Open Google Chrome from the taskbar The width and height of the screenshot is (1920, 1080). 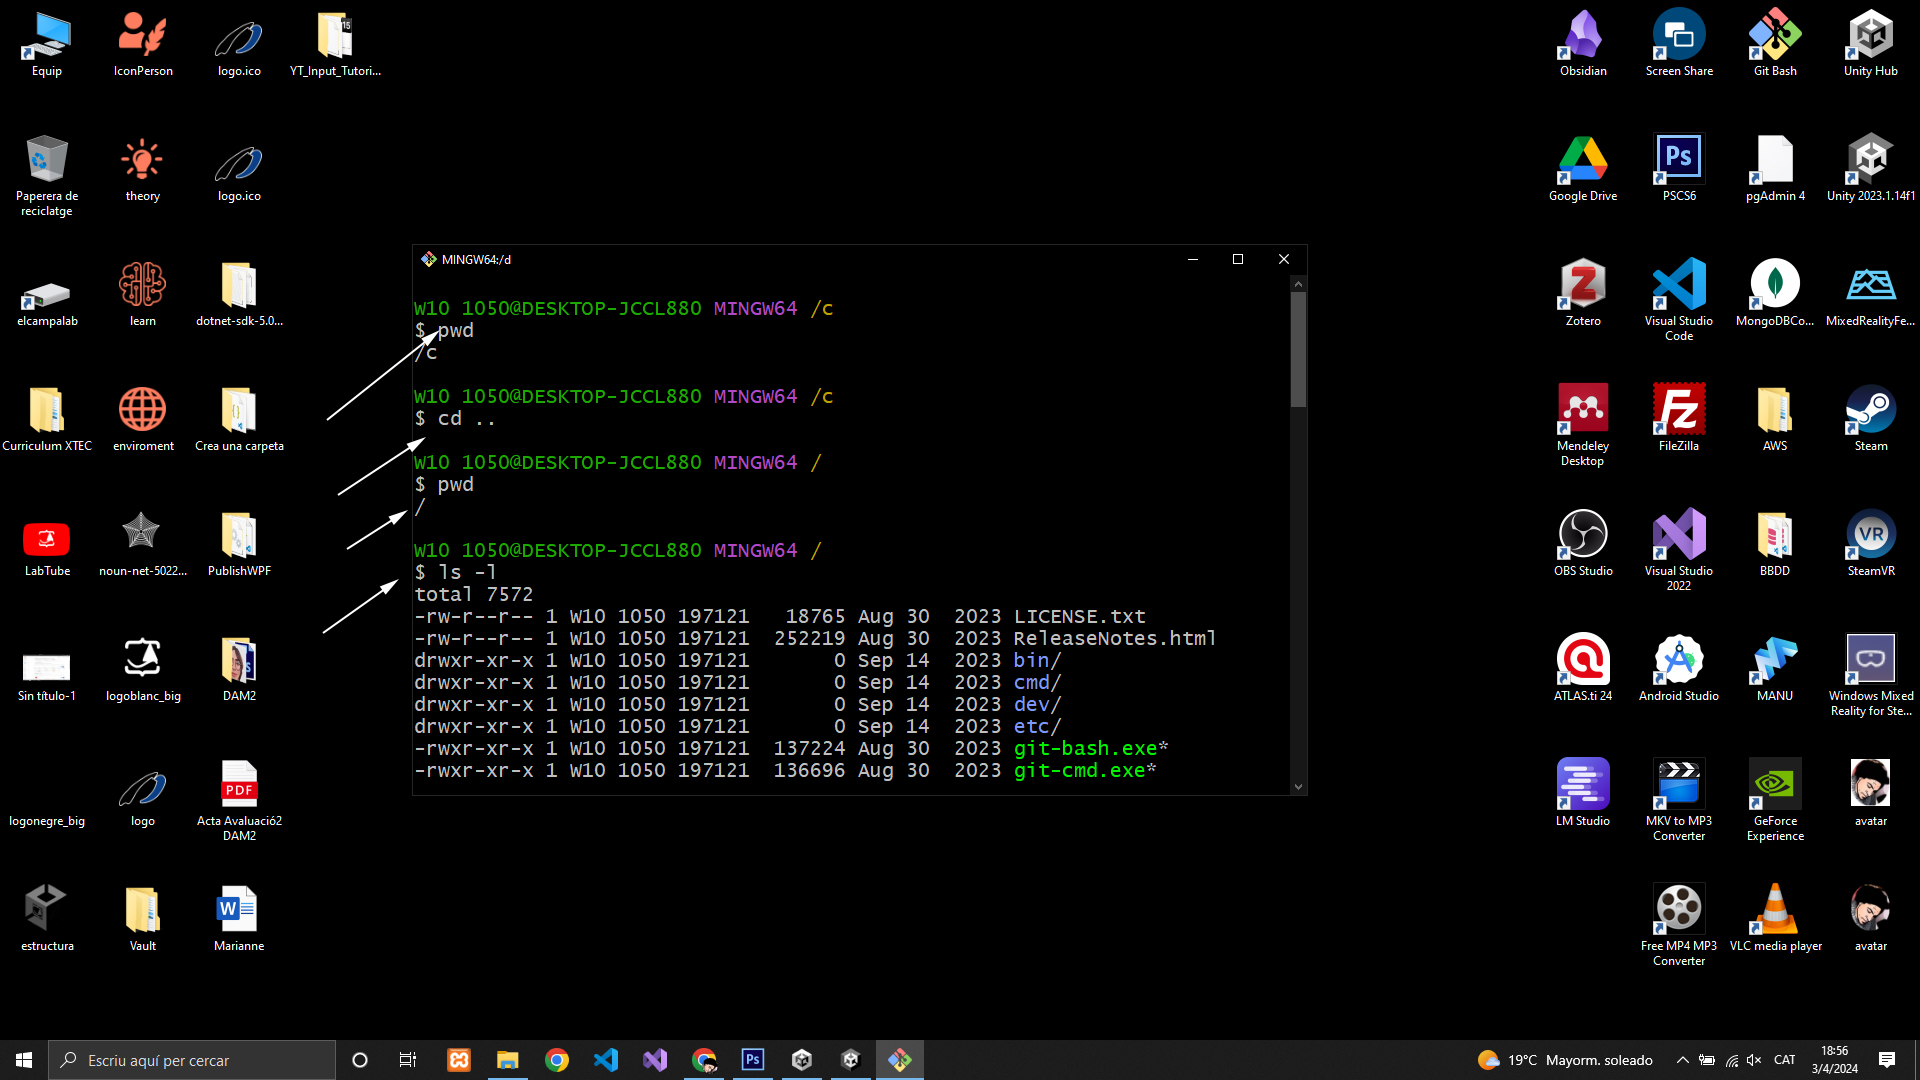[557, 1060]
